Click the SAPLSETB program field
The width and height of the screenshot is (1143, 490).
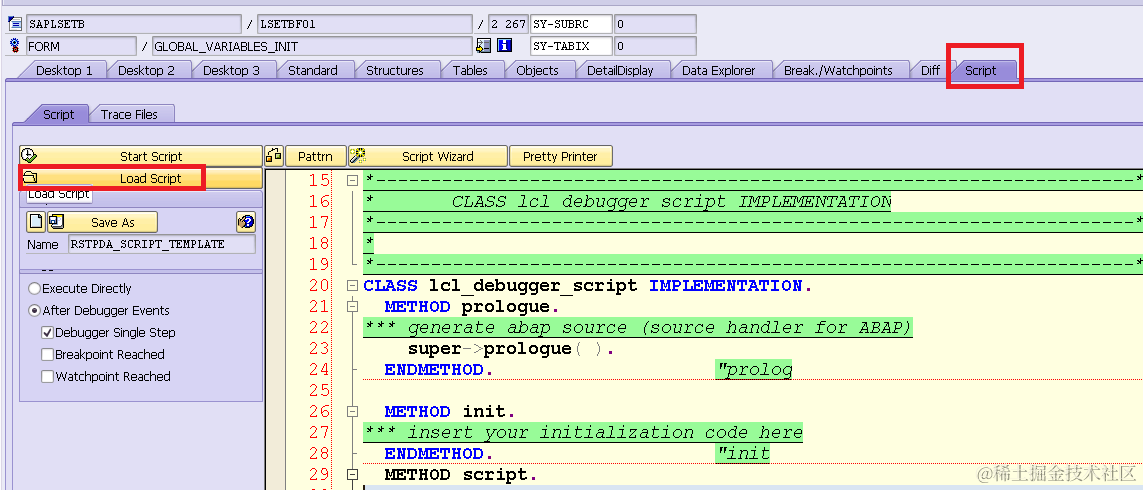[x=133, y=24]
